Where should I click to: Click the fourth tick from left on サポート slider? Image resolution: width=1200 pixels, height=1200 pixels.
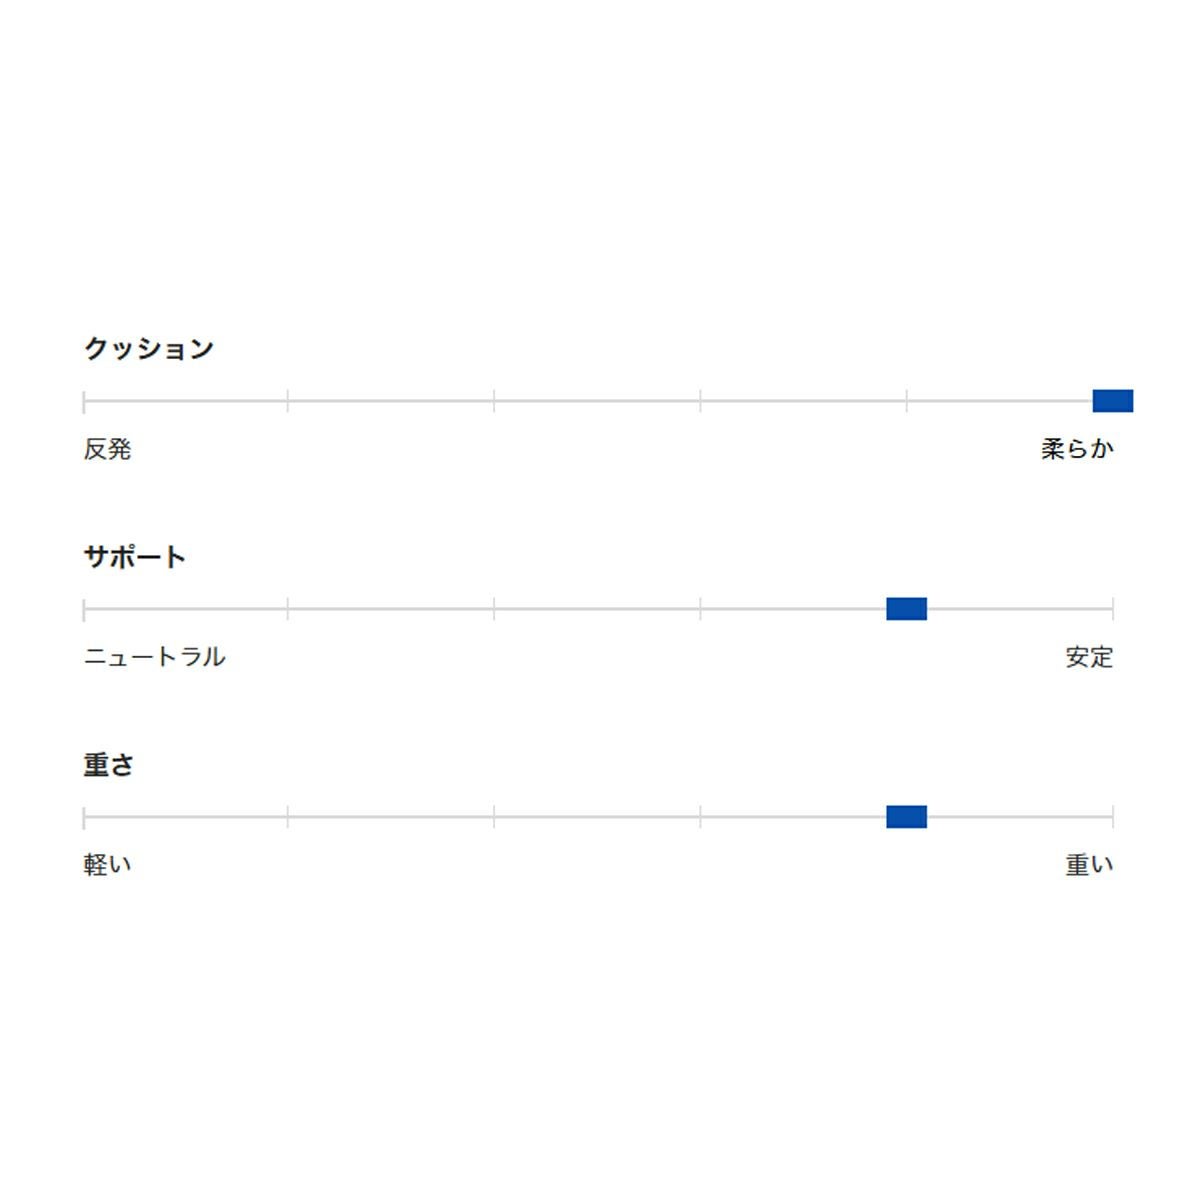coord(700,609)
